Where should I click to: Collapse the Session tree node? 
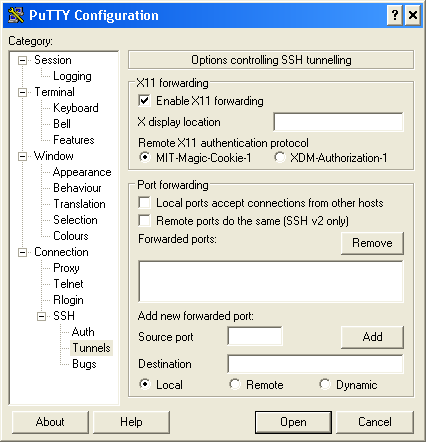point(22,60)
